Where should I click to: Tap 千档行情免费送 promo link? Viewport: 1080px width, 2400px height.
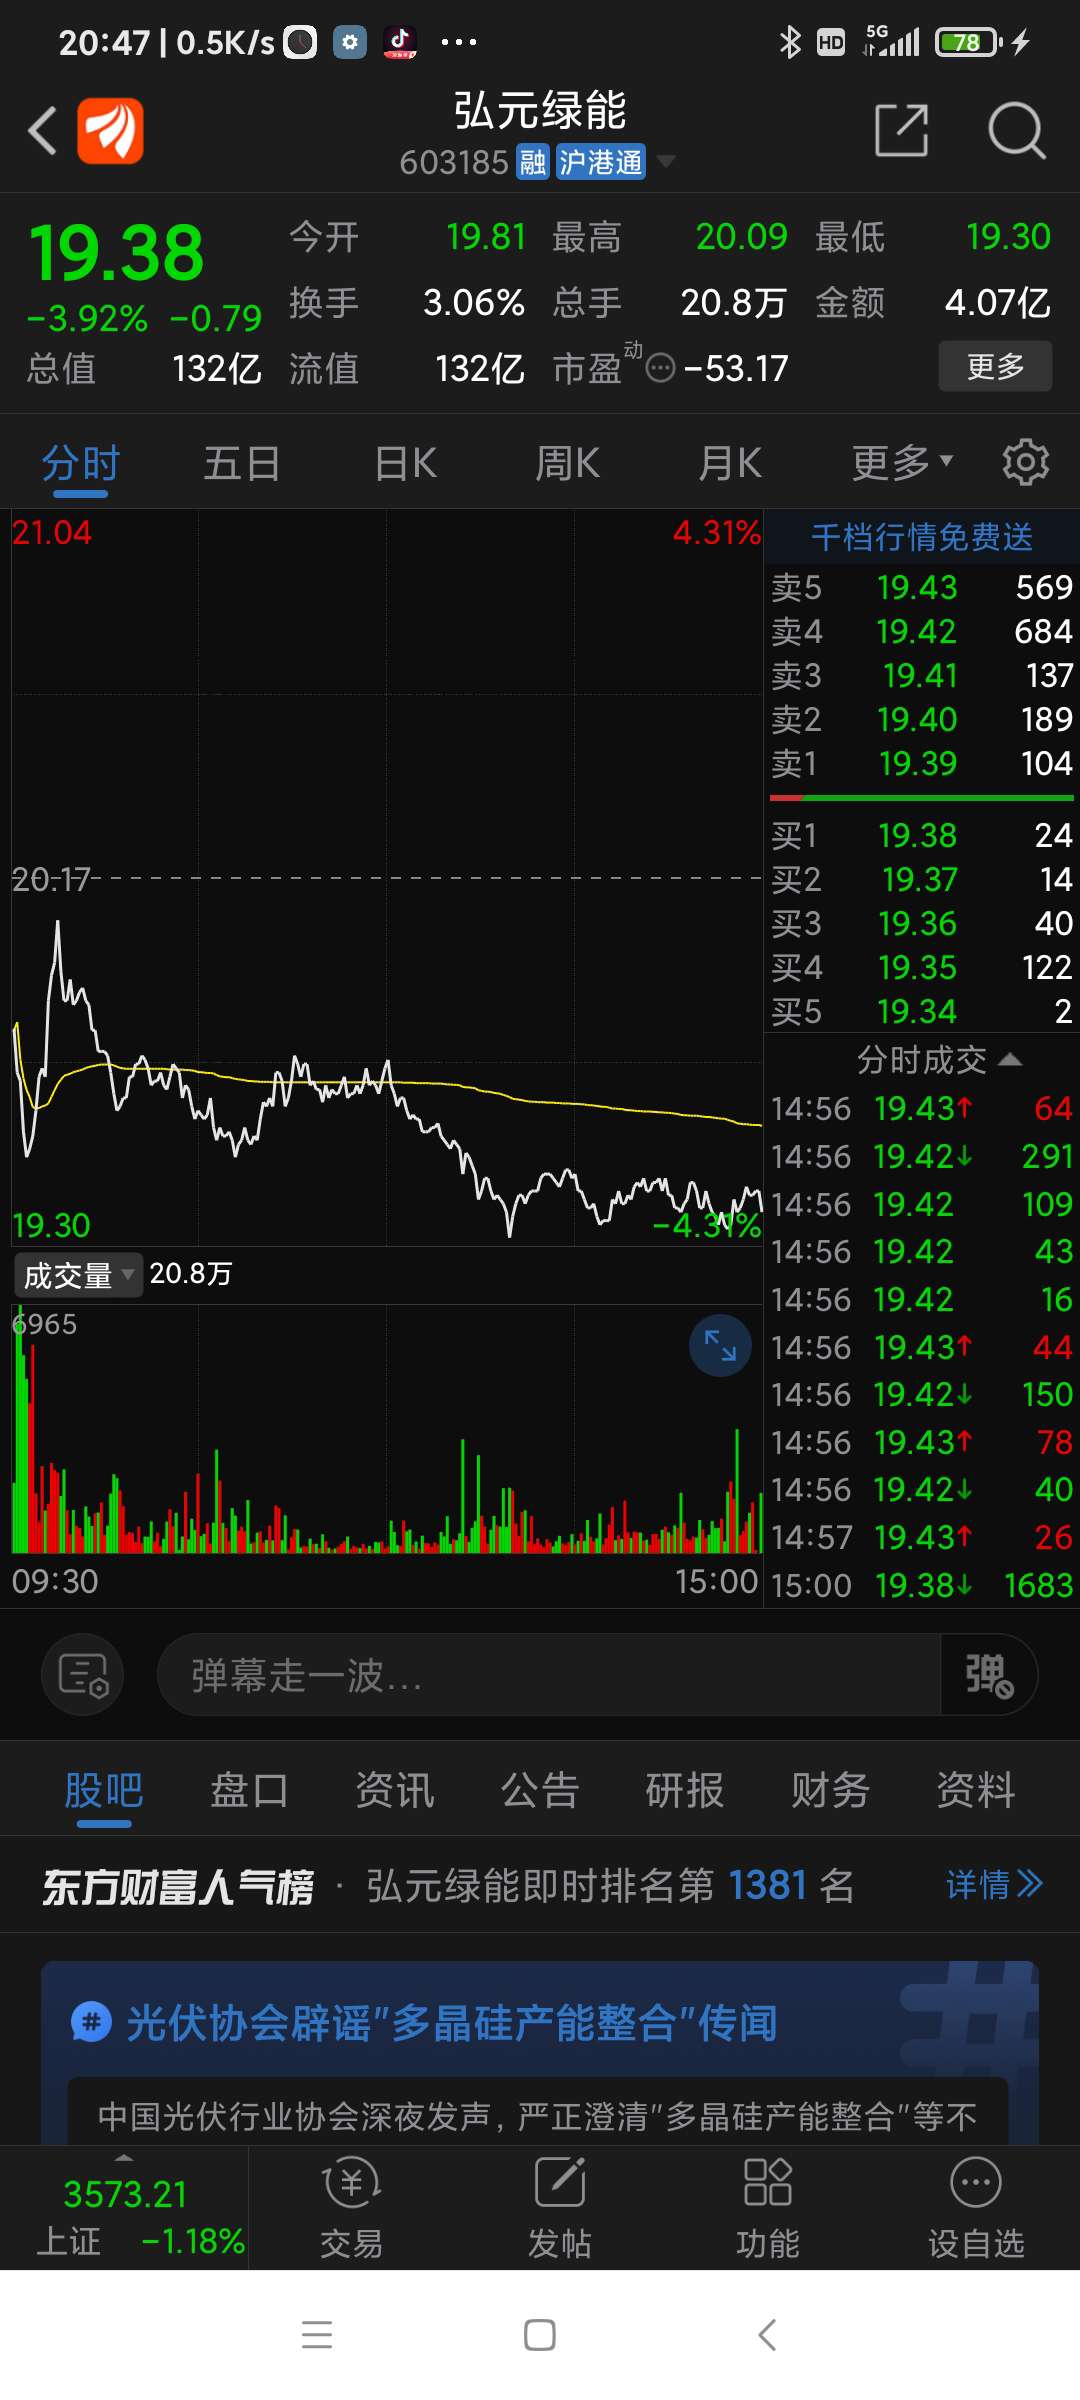pyautogui.click(x=922, y=537)
